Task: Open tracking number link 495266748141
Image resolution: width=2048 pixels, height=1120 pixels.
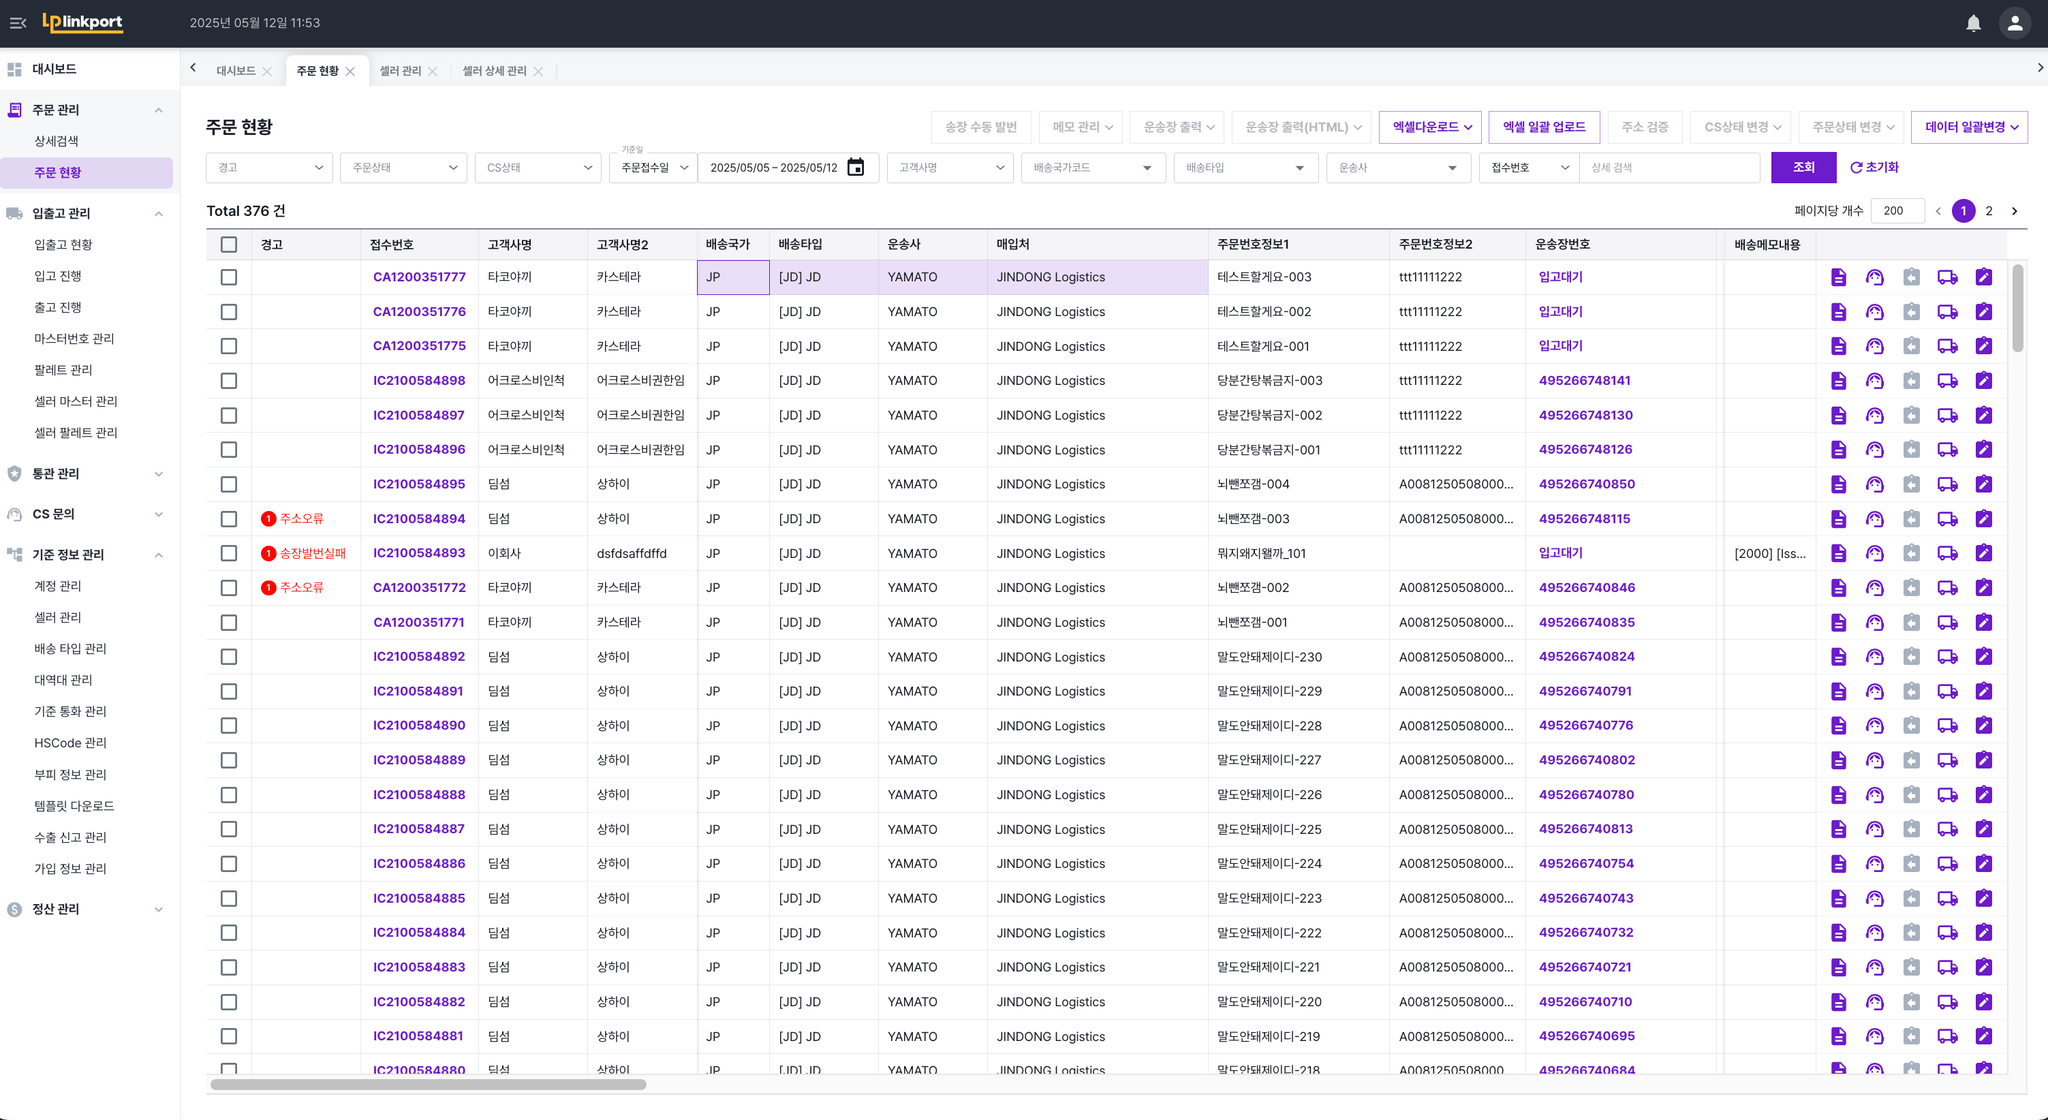Action: tap(1585, 381)
